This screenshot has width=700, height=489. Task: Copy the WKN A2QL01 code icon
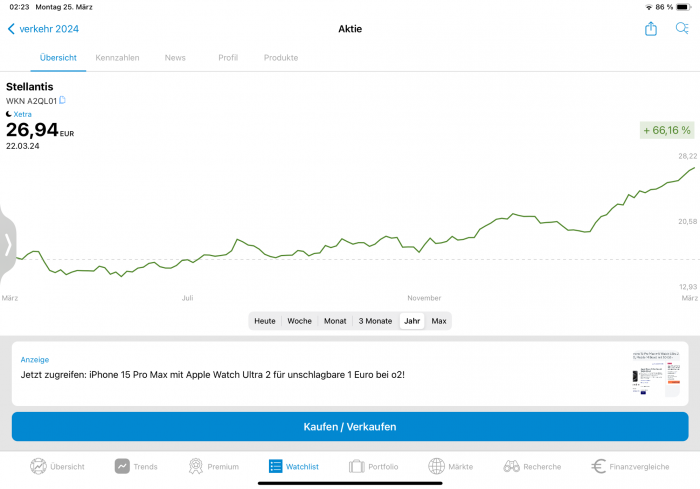[x=62, y=100]
